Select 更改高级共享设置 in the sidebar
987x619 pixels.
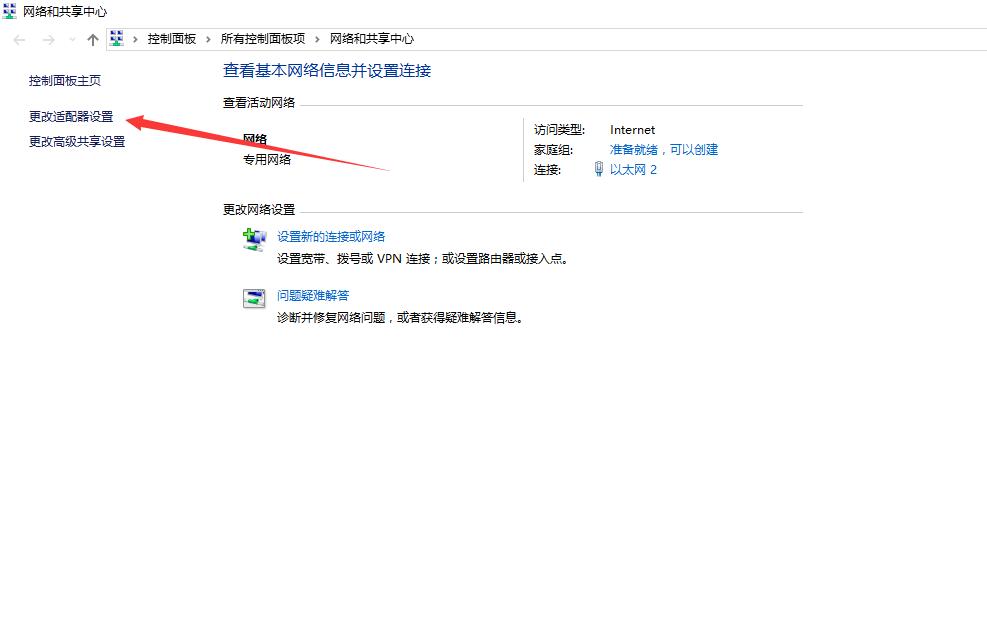click(75, 141)
